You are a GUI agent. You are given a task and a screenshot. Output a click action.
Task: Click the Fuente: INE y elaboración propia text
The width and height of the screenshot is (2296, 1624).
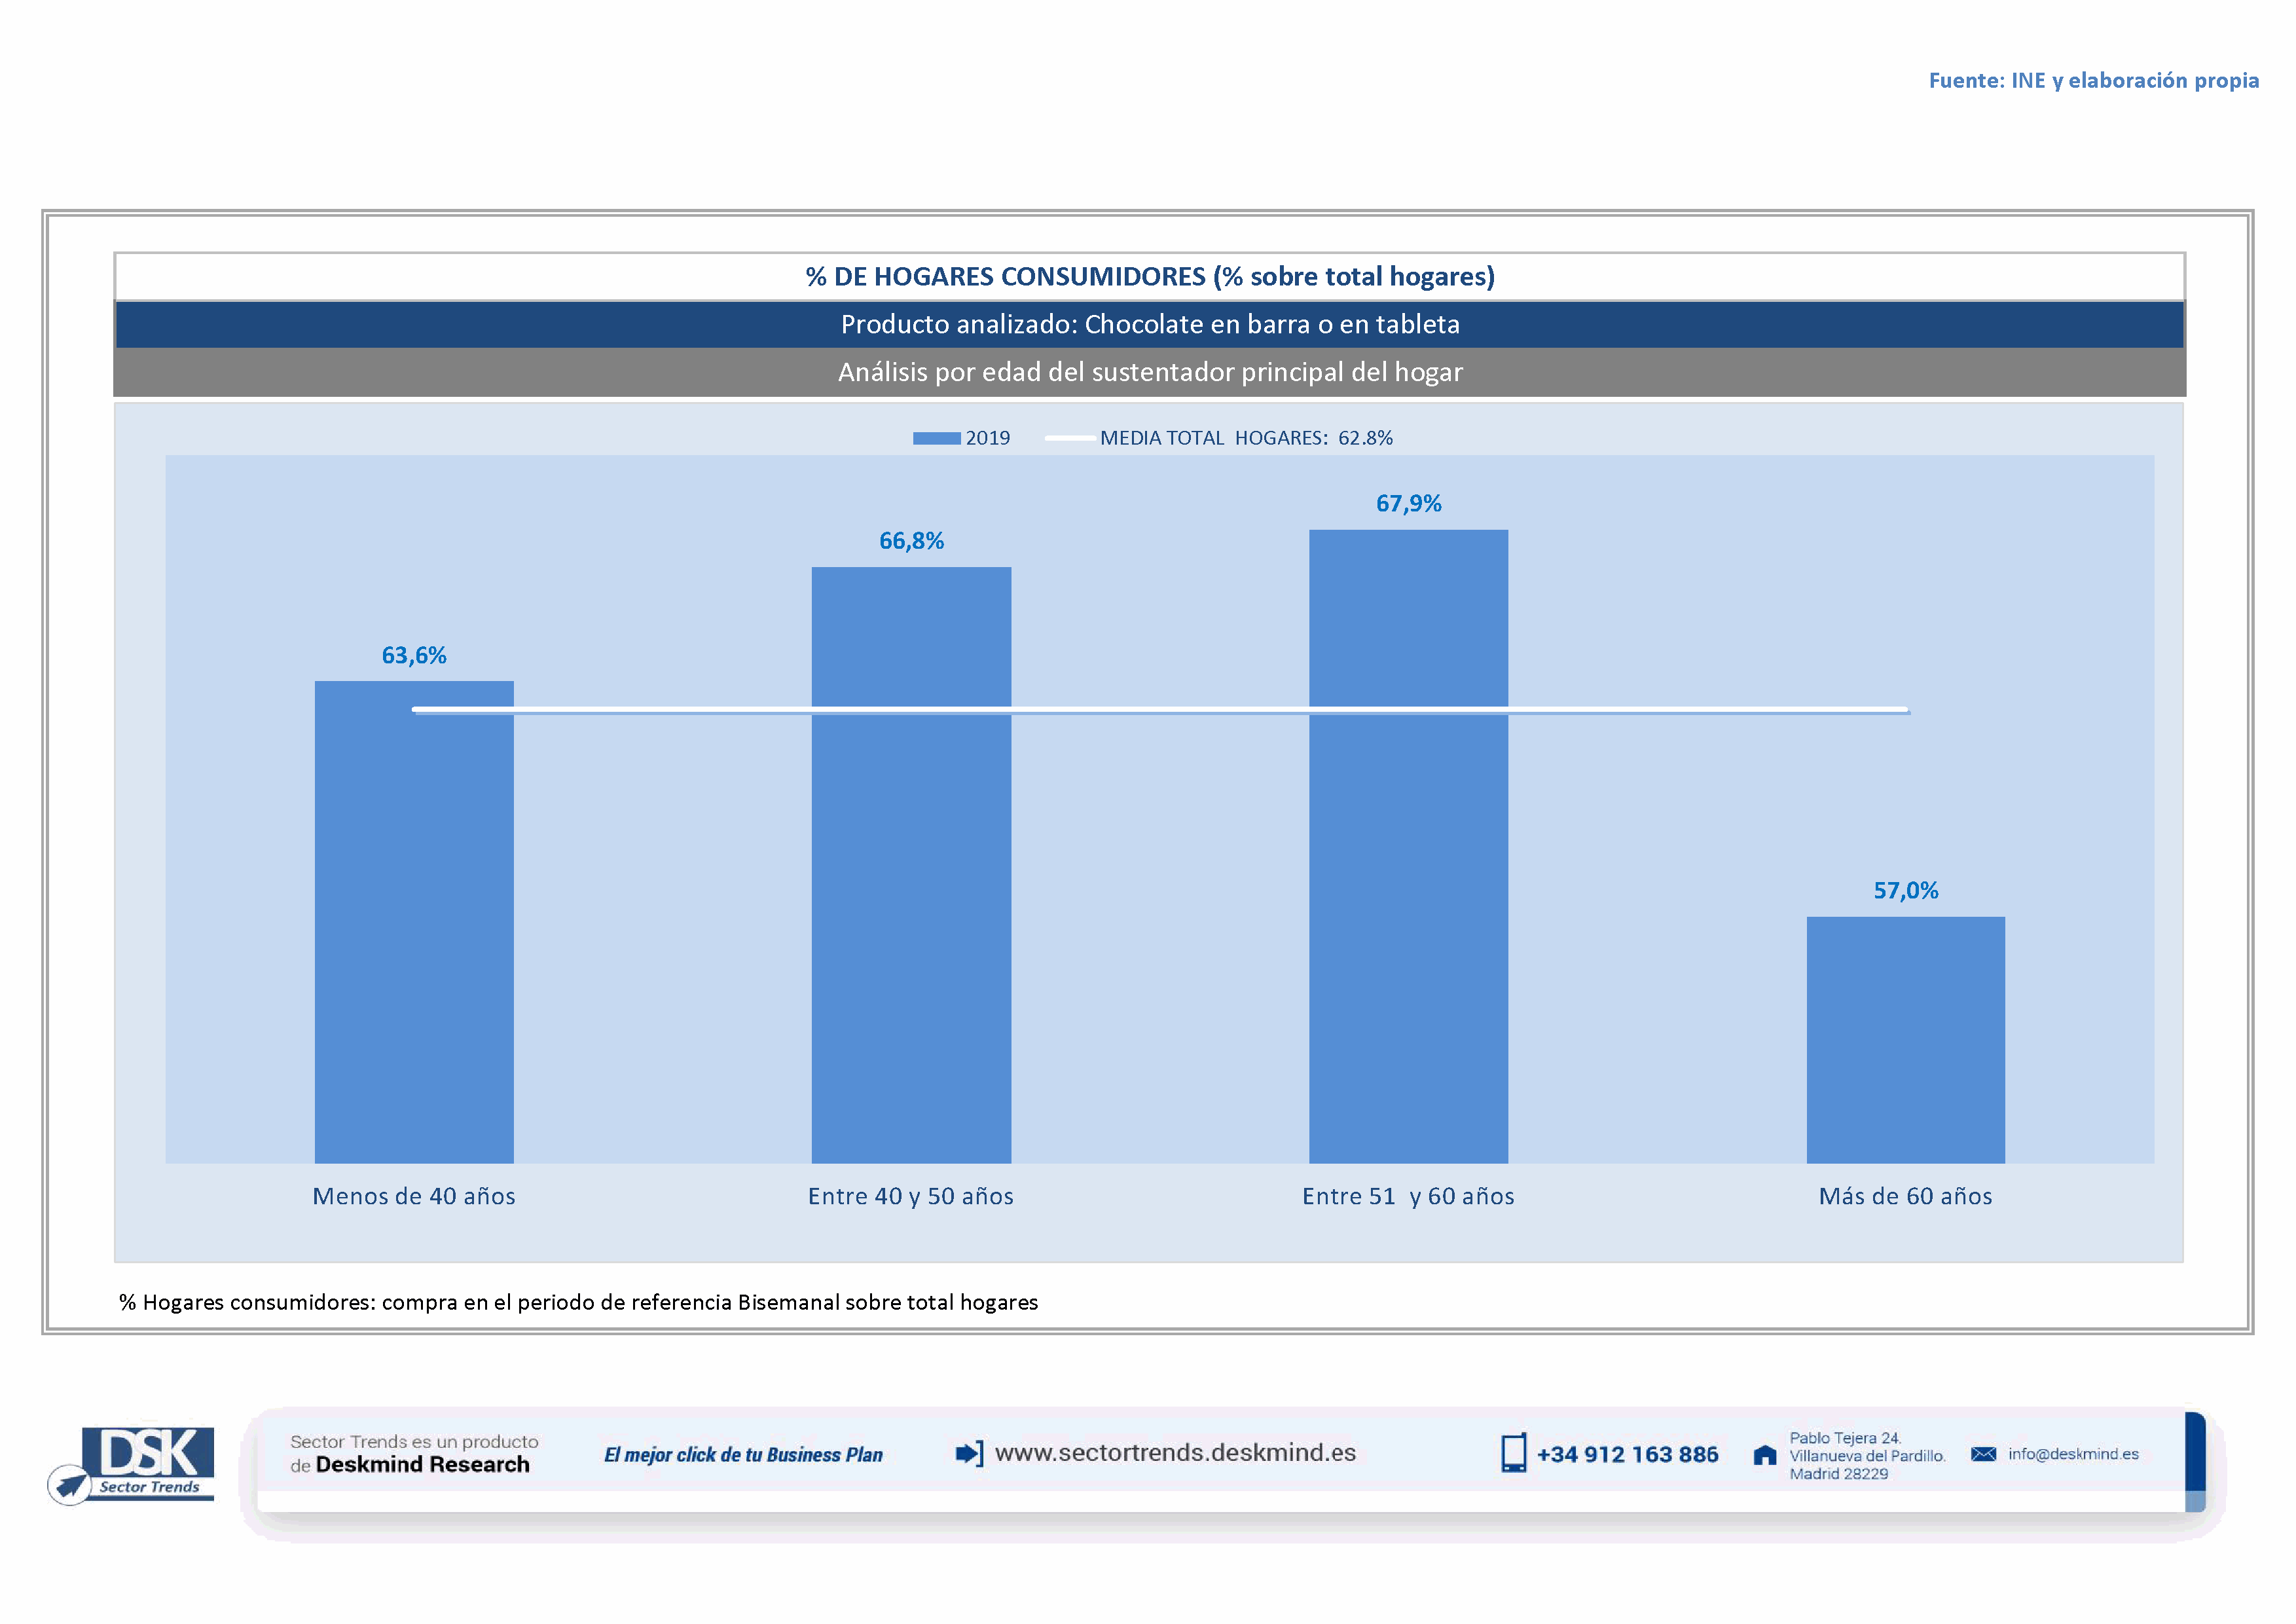(2093, 80)
